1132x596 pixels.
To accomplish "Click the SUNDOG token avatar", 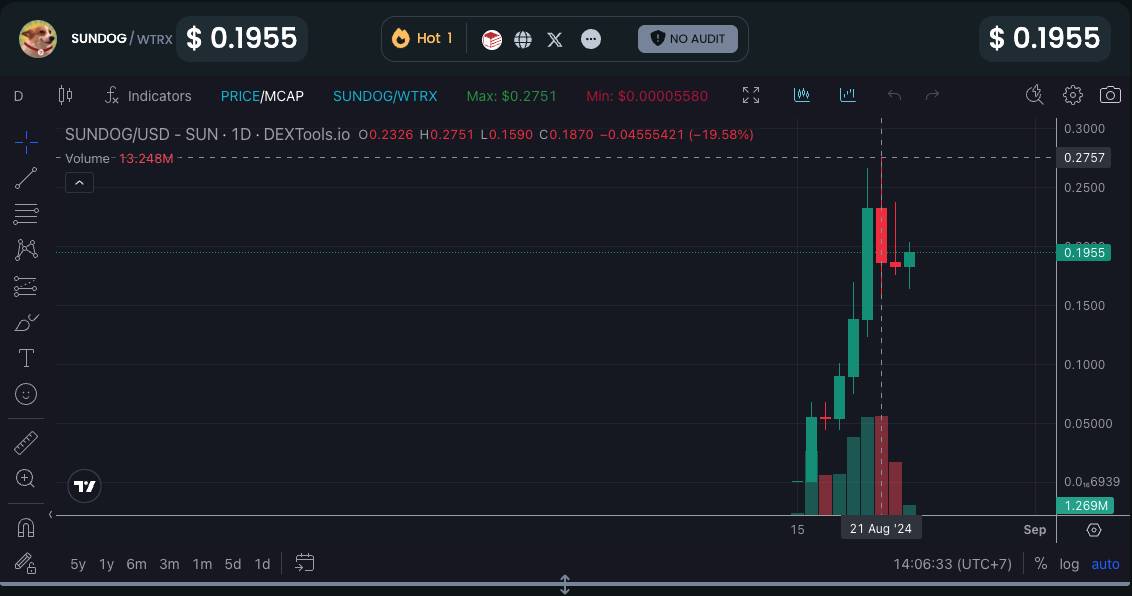I will 38,39.
